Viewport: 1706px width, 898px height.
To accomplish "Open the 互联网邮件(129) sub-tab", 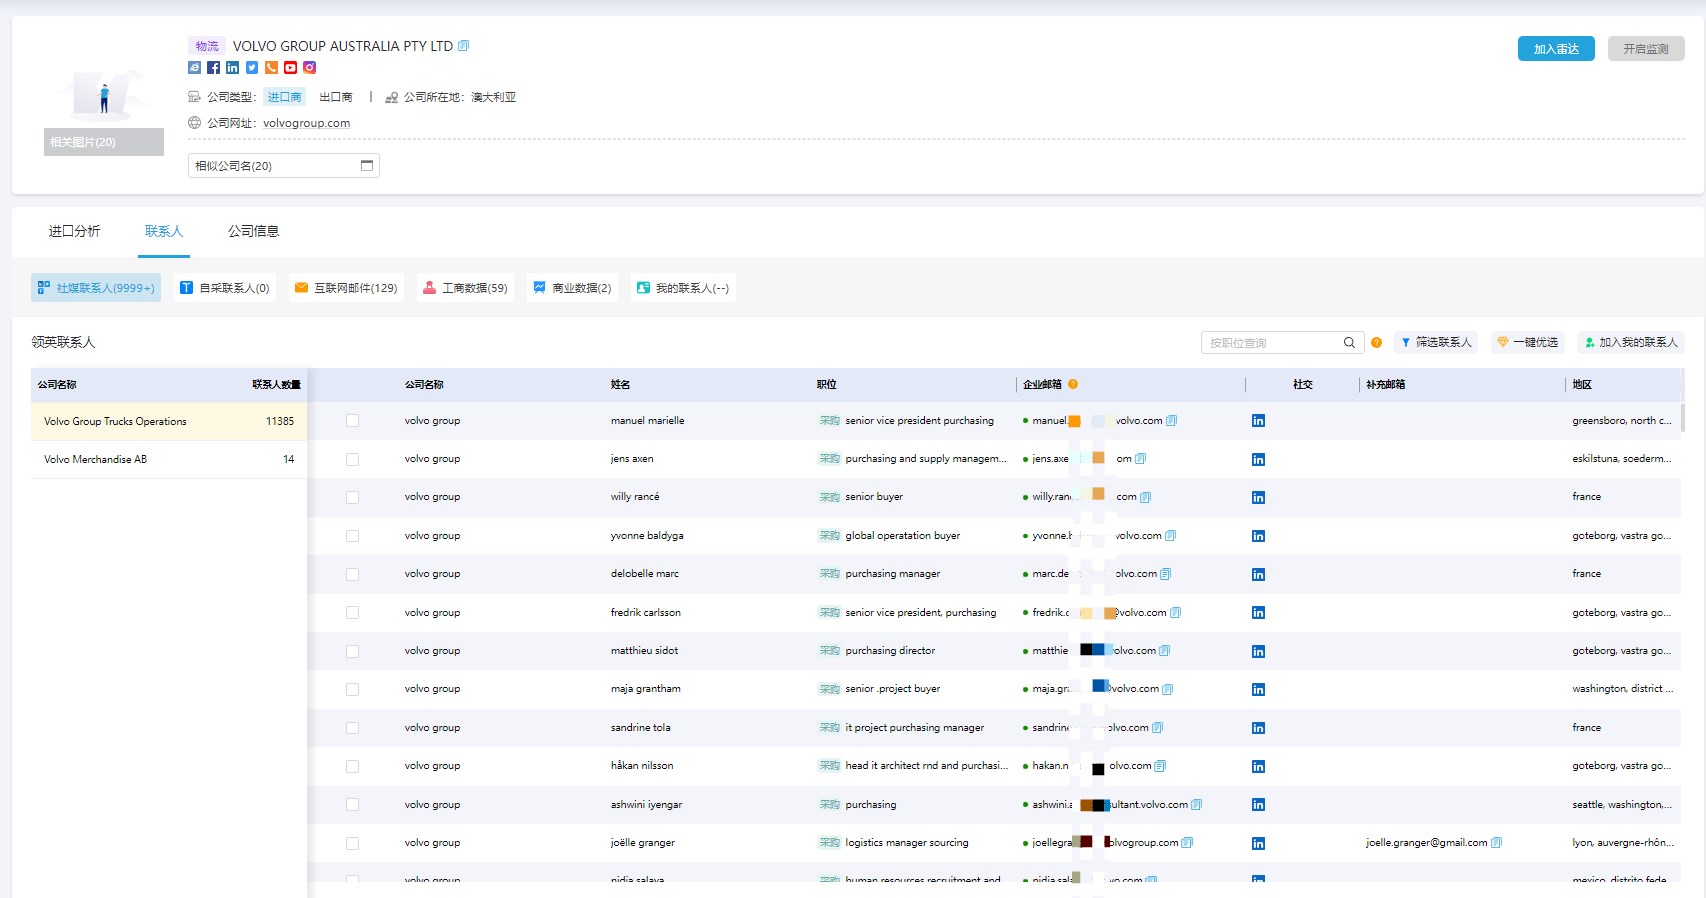I will click(346, 288).
